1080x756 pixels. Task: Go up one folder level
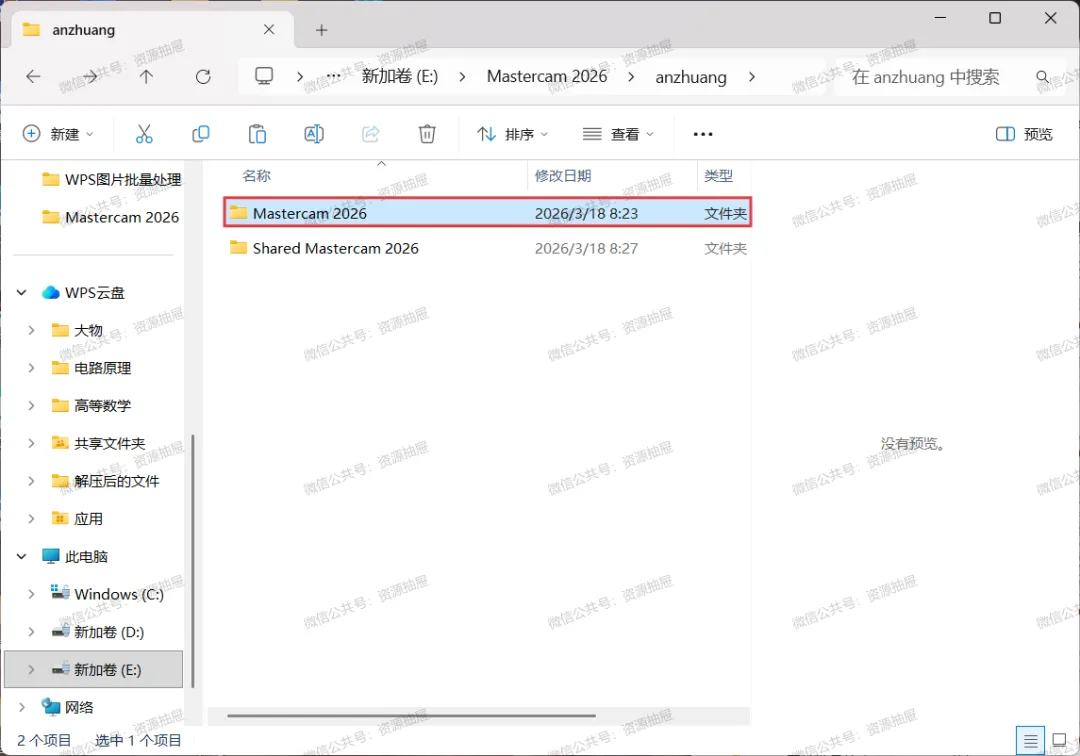tap(146, 76)
